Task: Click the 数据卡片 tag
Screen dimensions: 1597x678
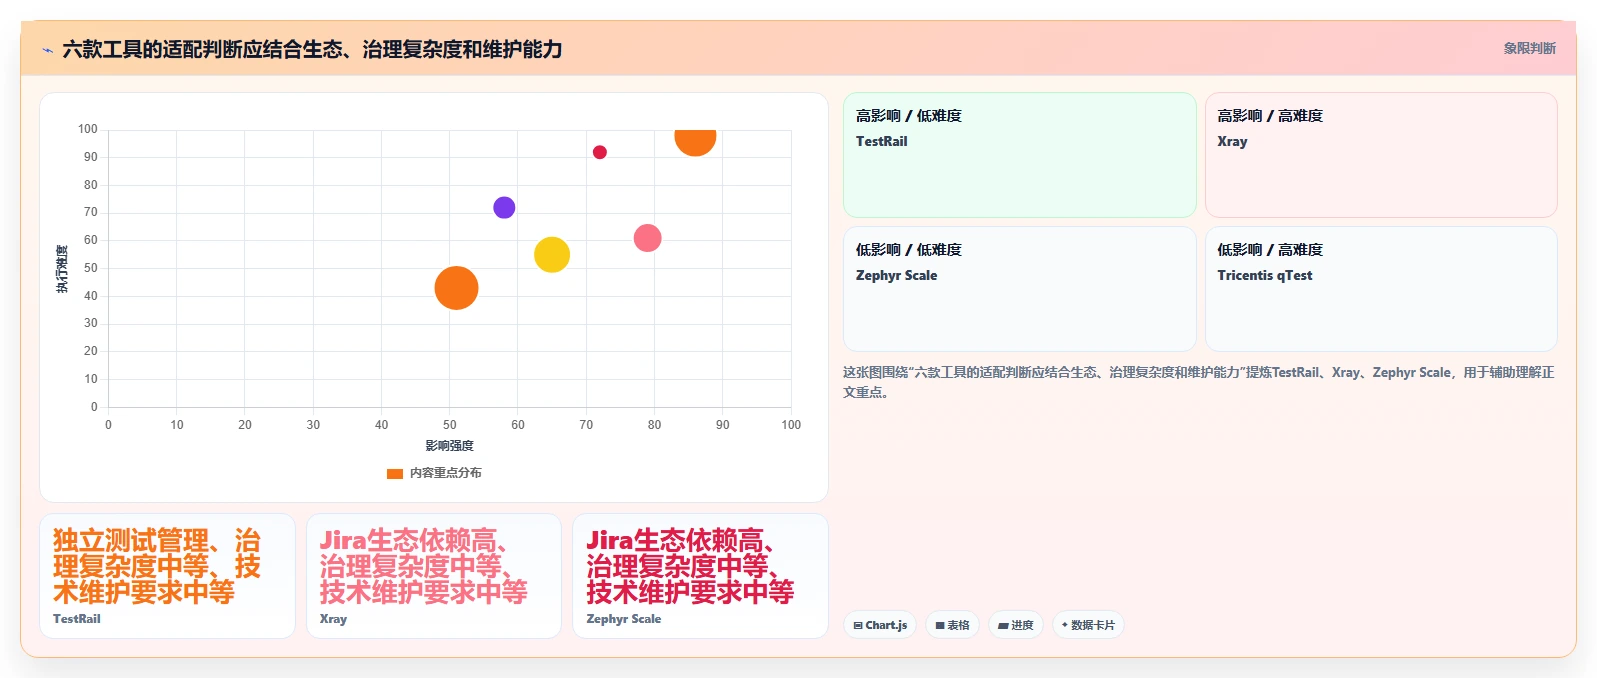Action: pos(1088,625)
